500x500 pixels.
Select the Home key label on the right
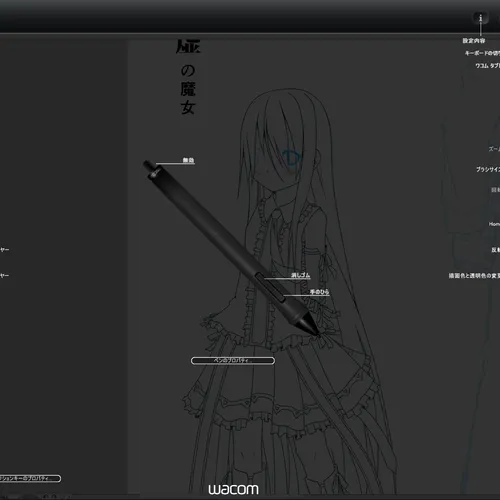pyautogui.click(x=494, y=224)
